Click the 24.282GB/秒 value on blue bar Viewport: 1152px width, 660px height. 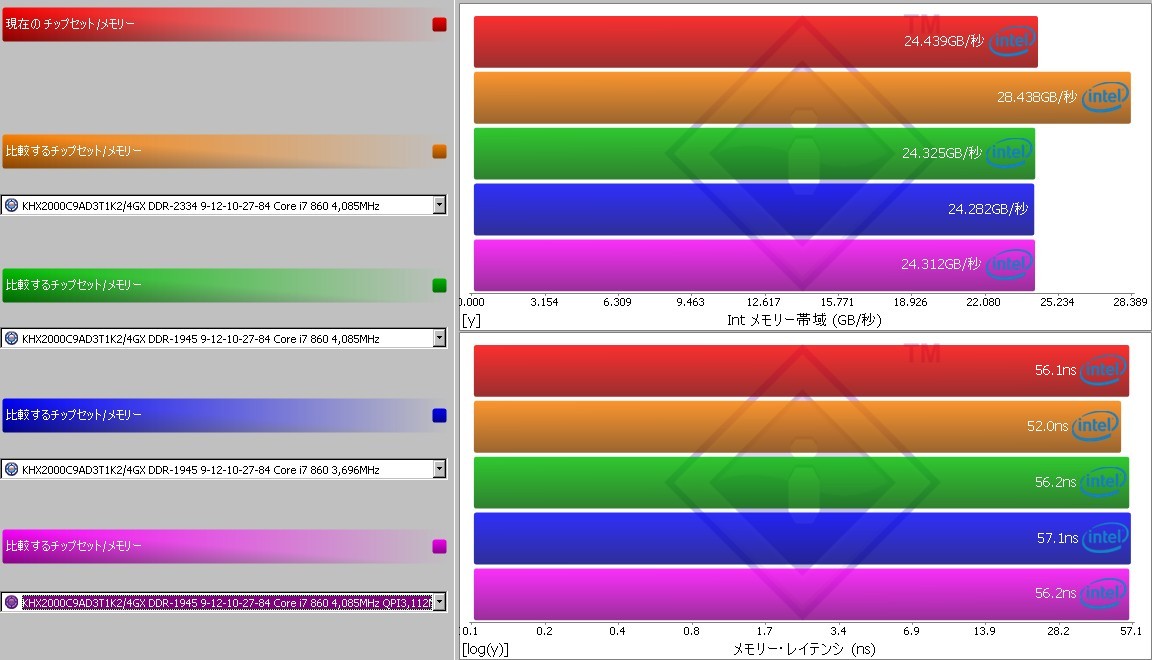click(987, 209)
